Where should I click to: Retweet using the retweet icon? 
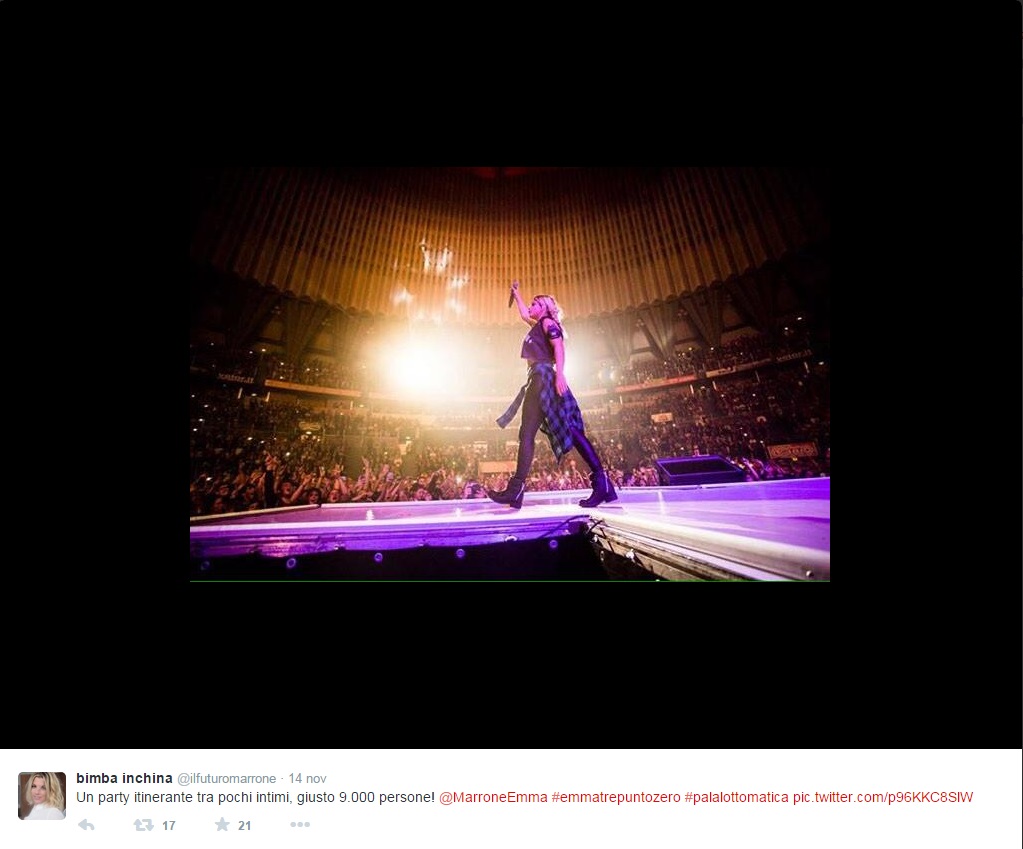tap(143, 825)
